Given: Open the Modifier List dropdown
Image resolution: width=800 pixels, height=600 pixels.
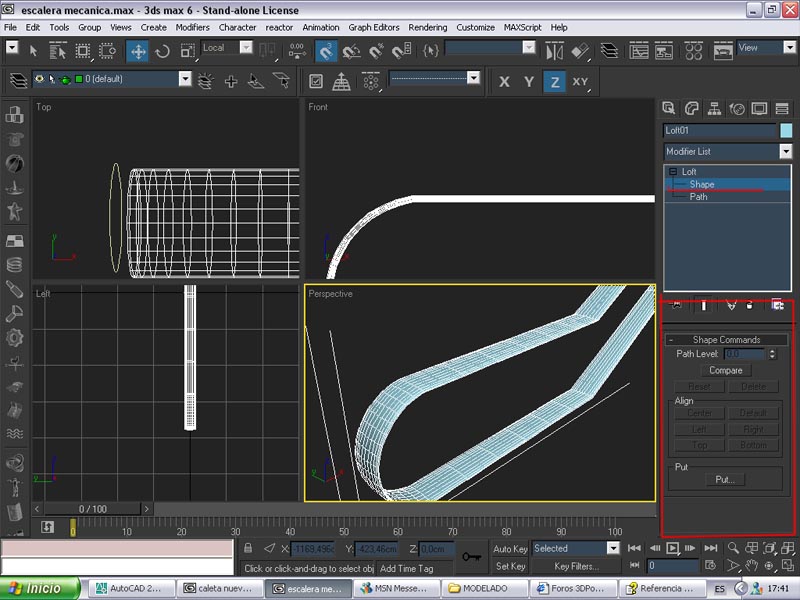Looking at the screenshot, I should (785, 151).
